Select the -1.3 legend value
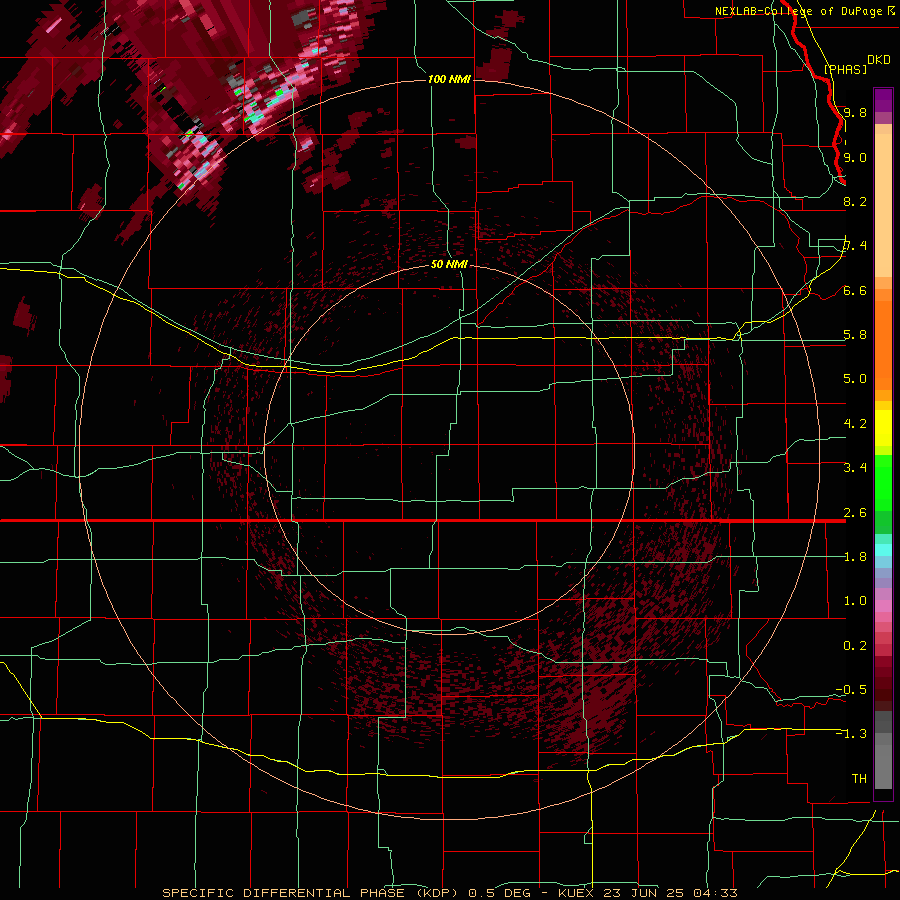 pos(851,734)
